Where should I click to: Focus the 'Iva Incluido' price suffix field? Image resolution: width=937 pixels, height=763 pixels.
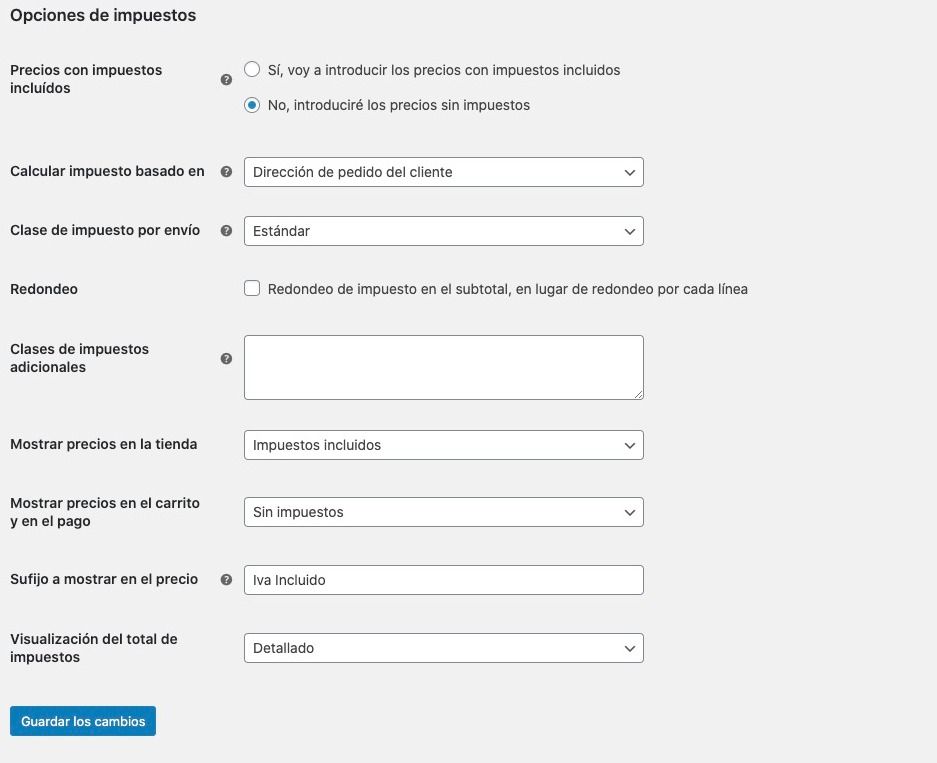coord(443,580)
